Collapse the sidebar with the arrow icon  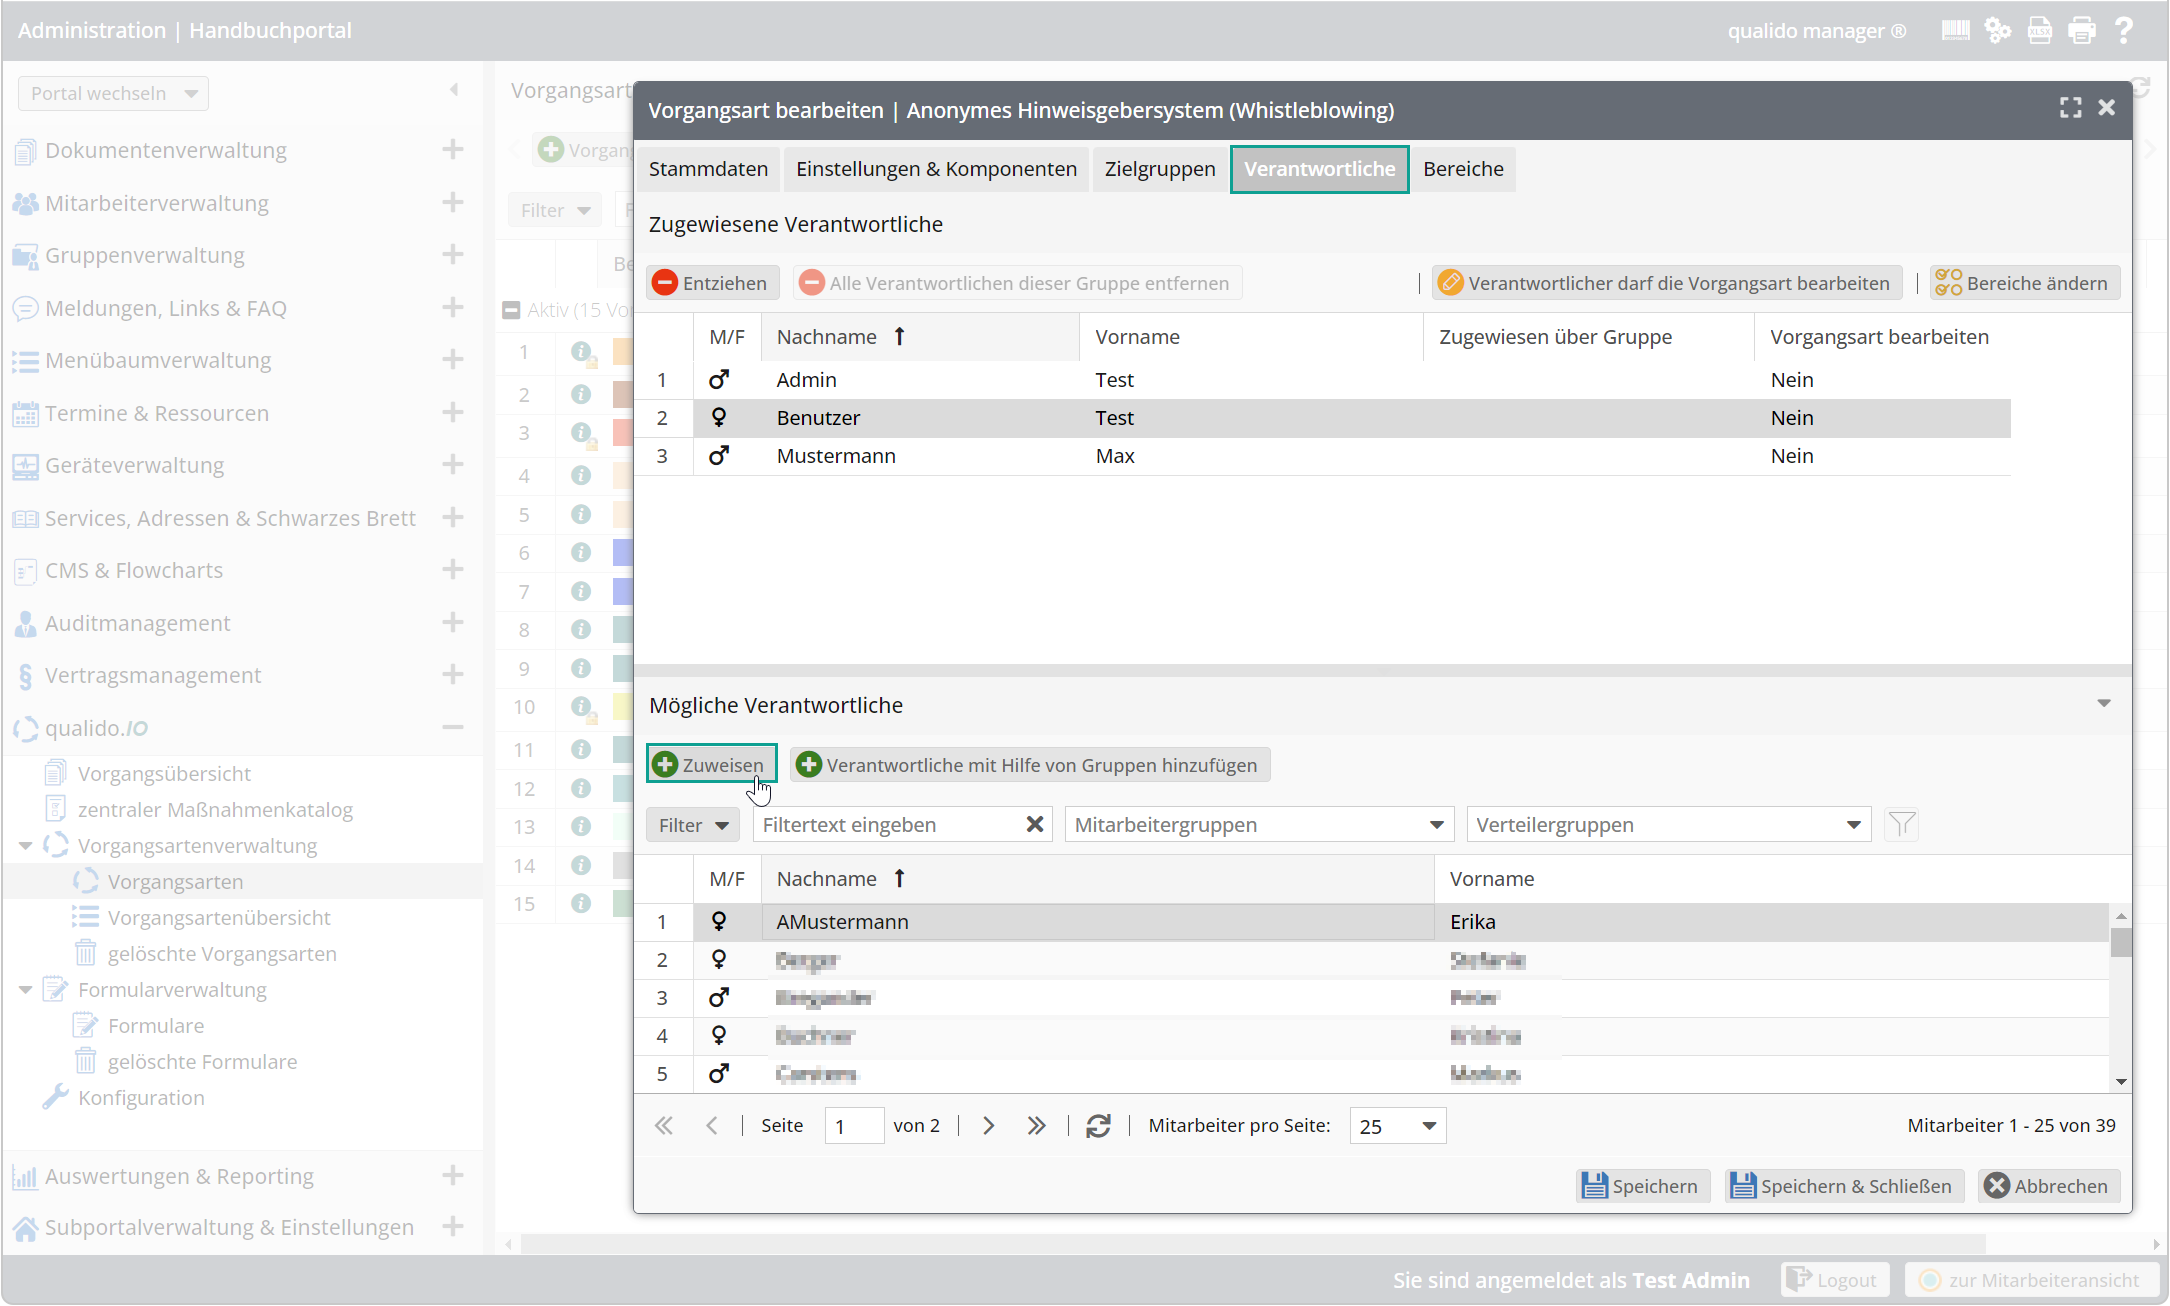[x=455, y=90]
